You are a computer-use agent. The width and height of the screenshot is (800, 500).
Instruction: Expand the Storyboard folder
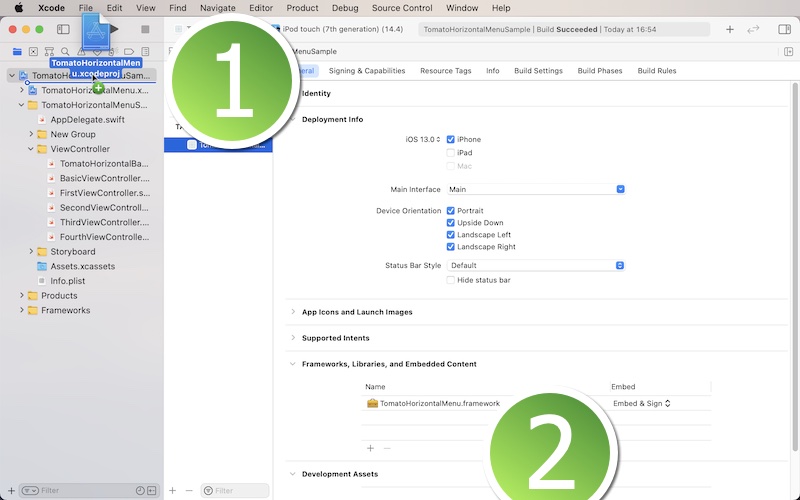coord(31,252)
